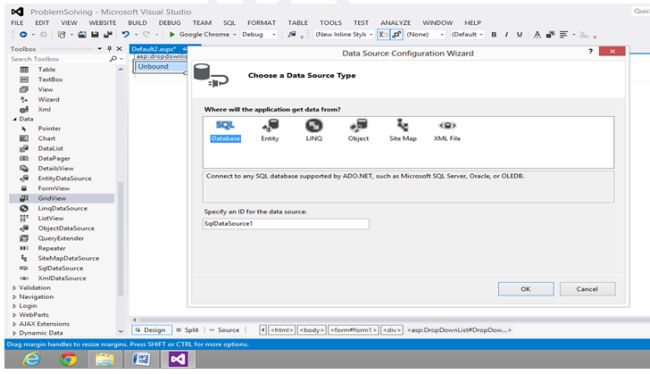650x374 pixels.
Task: Switch to Source view
Action: tap(224, 330)
